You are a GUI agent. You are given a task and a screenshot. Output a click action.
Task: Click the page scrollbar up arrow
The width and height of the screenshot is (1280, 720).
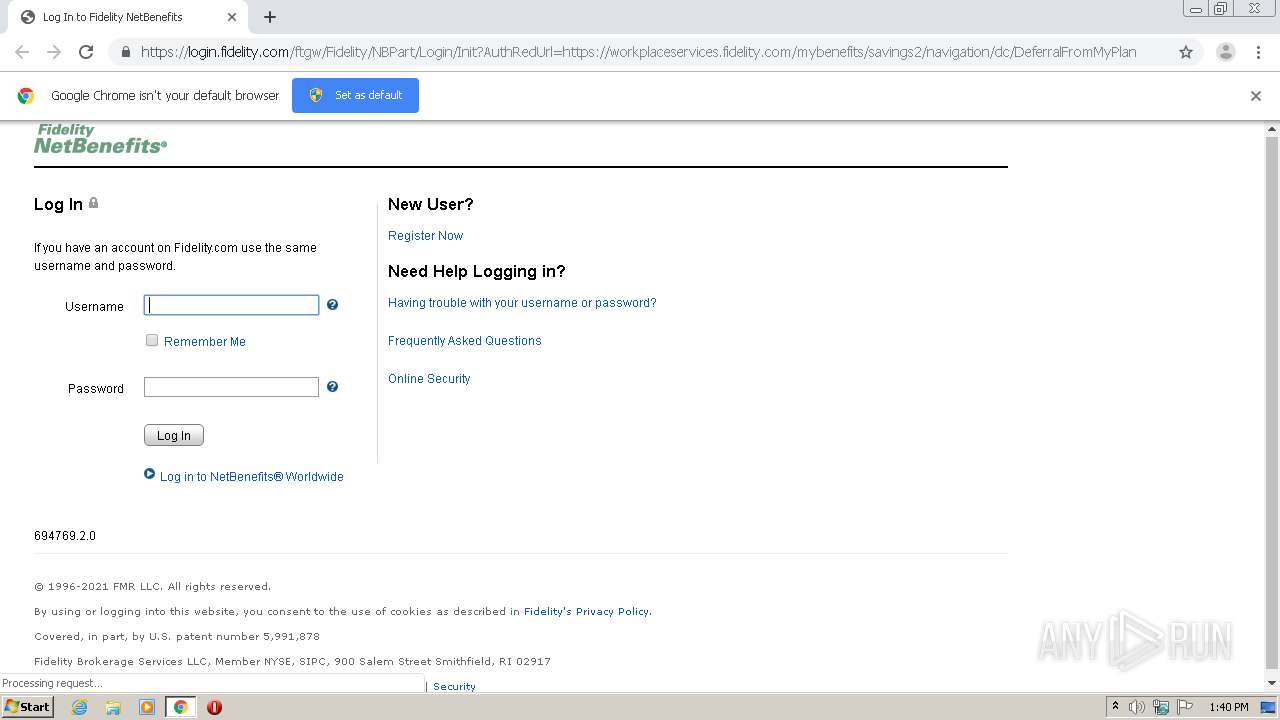(x=1272, y=130)
